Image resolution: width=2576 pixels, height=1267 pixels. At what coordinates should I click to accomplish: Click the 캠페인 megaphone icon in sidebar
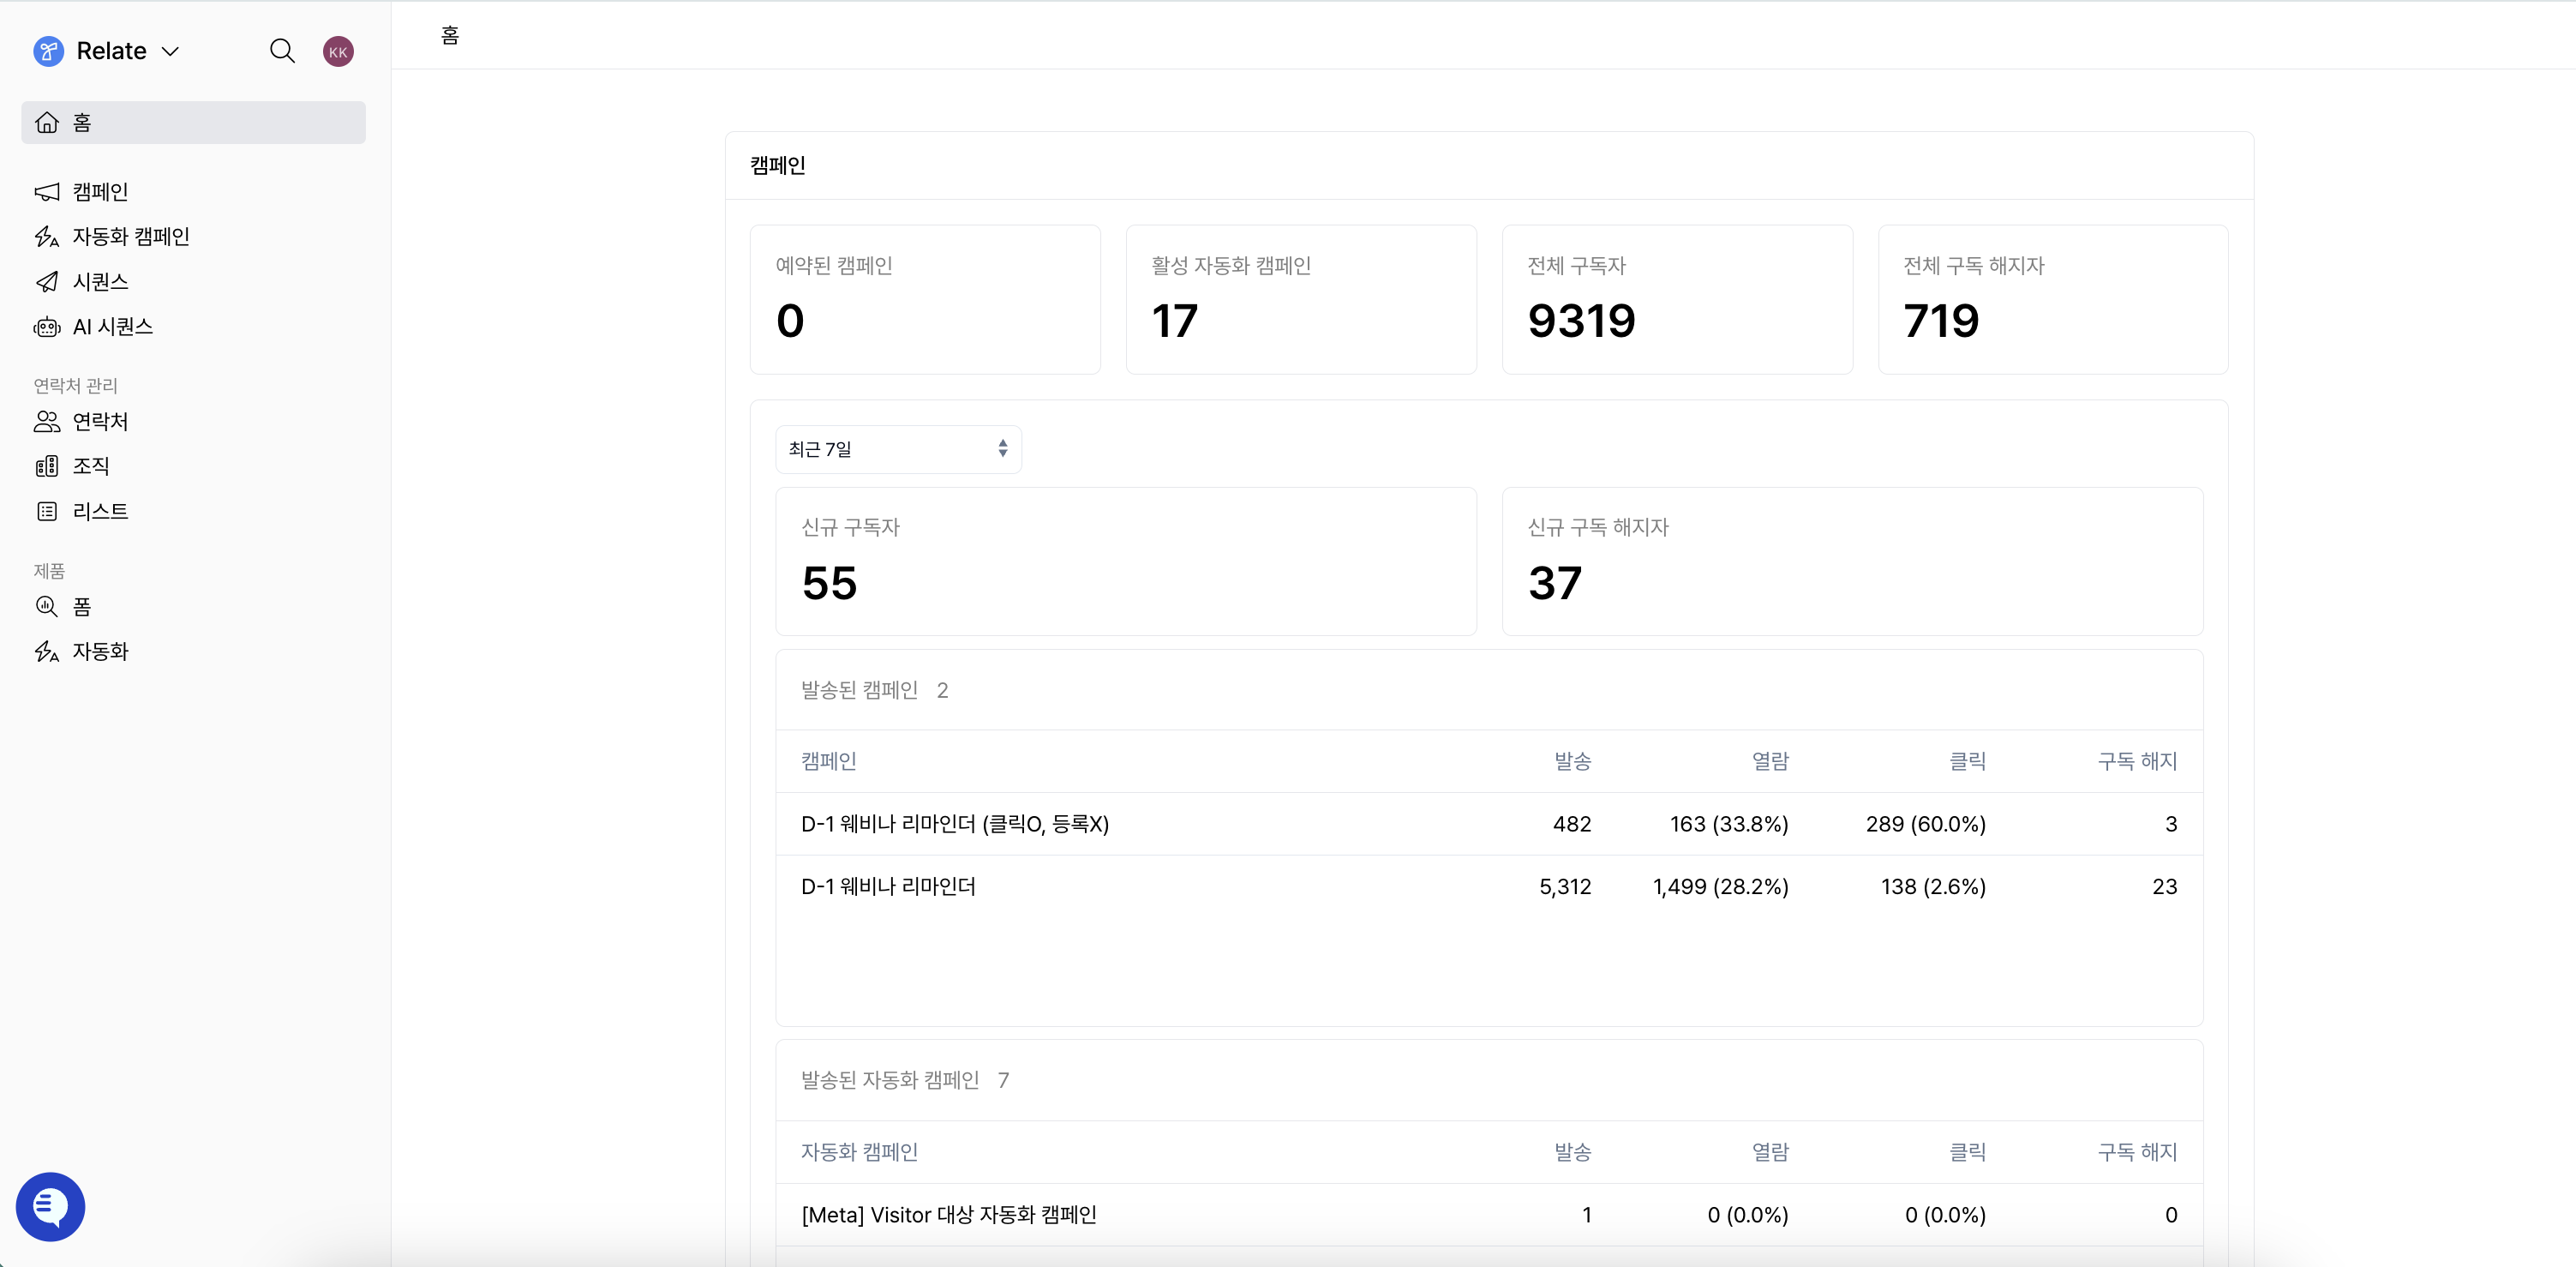(47, 192)
